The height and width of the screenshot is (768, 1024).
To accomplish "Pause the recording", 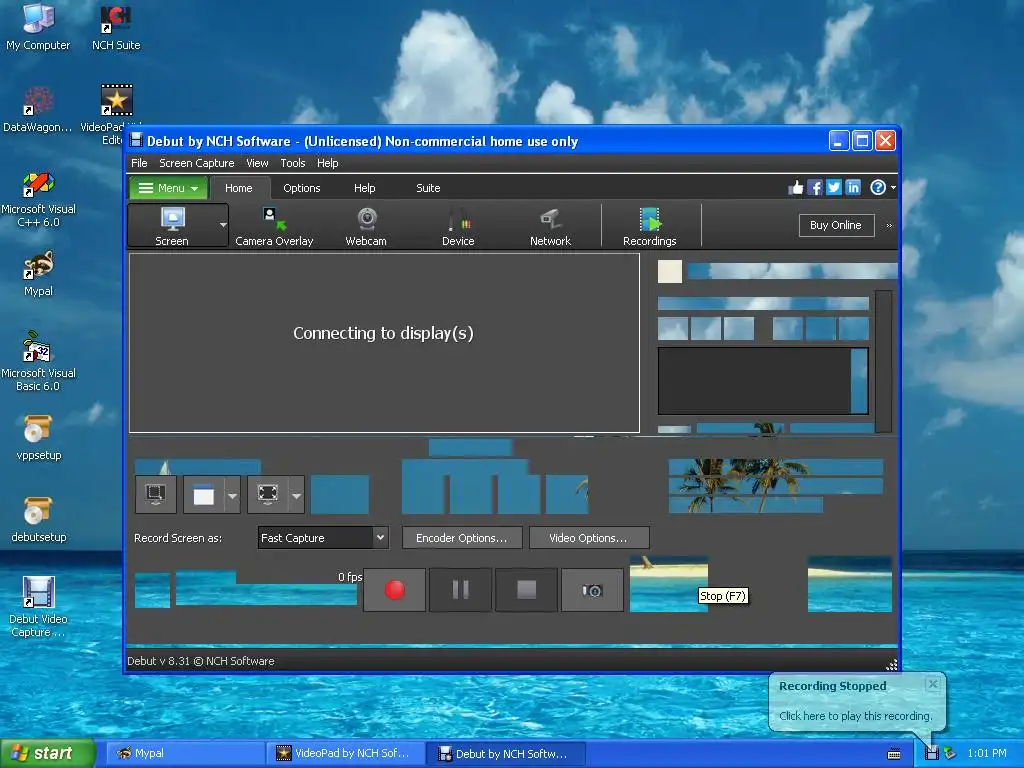I will pyautogui.click(x=460, y=590).
